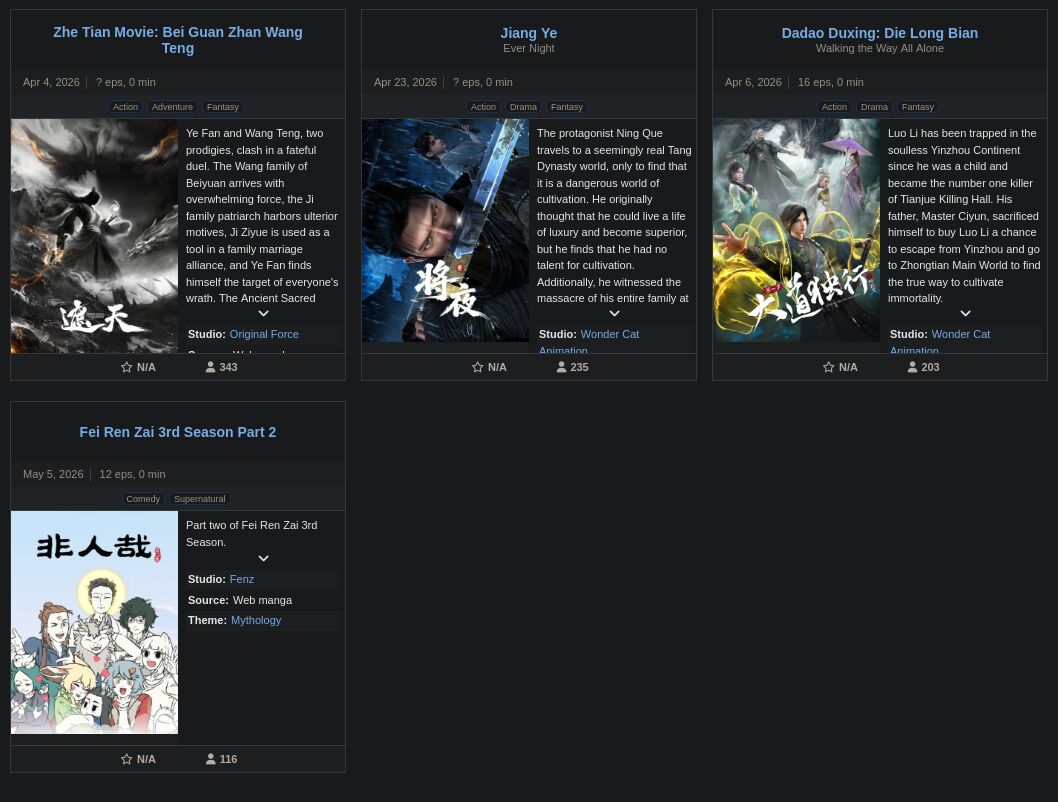Open the Dadao Duxing: Die Long Bian title
The image size is (1058, 802).
[879, 33]
